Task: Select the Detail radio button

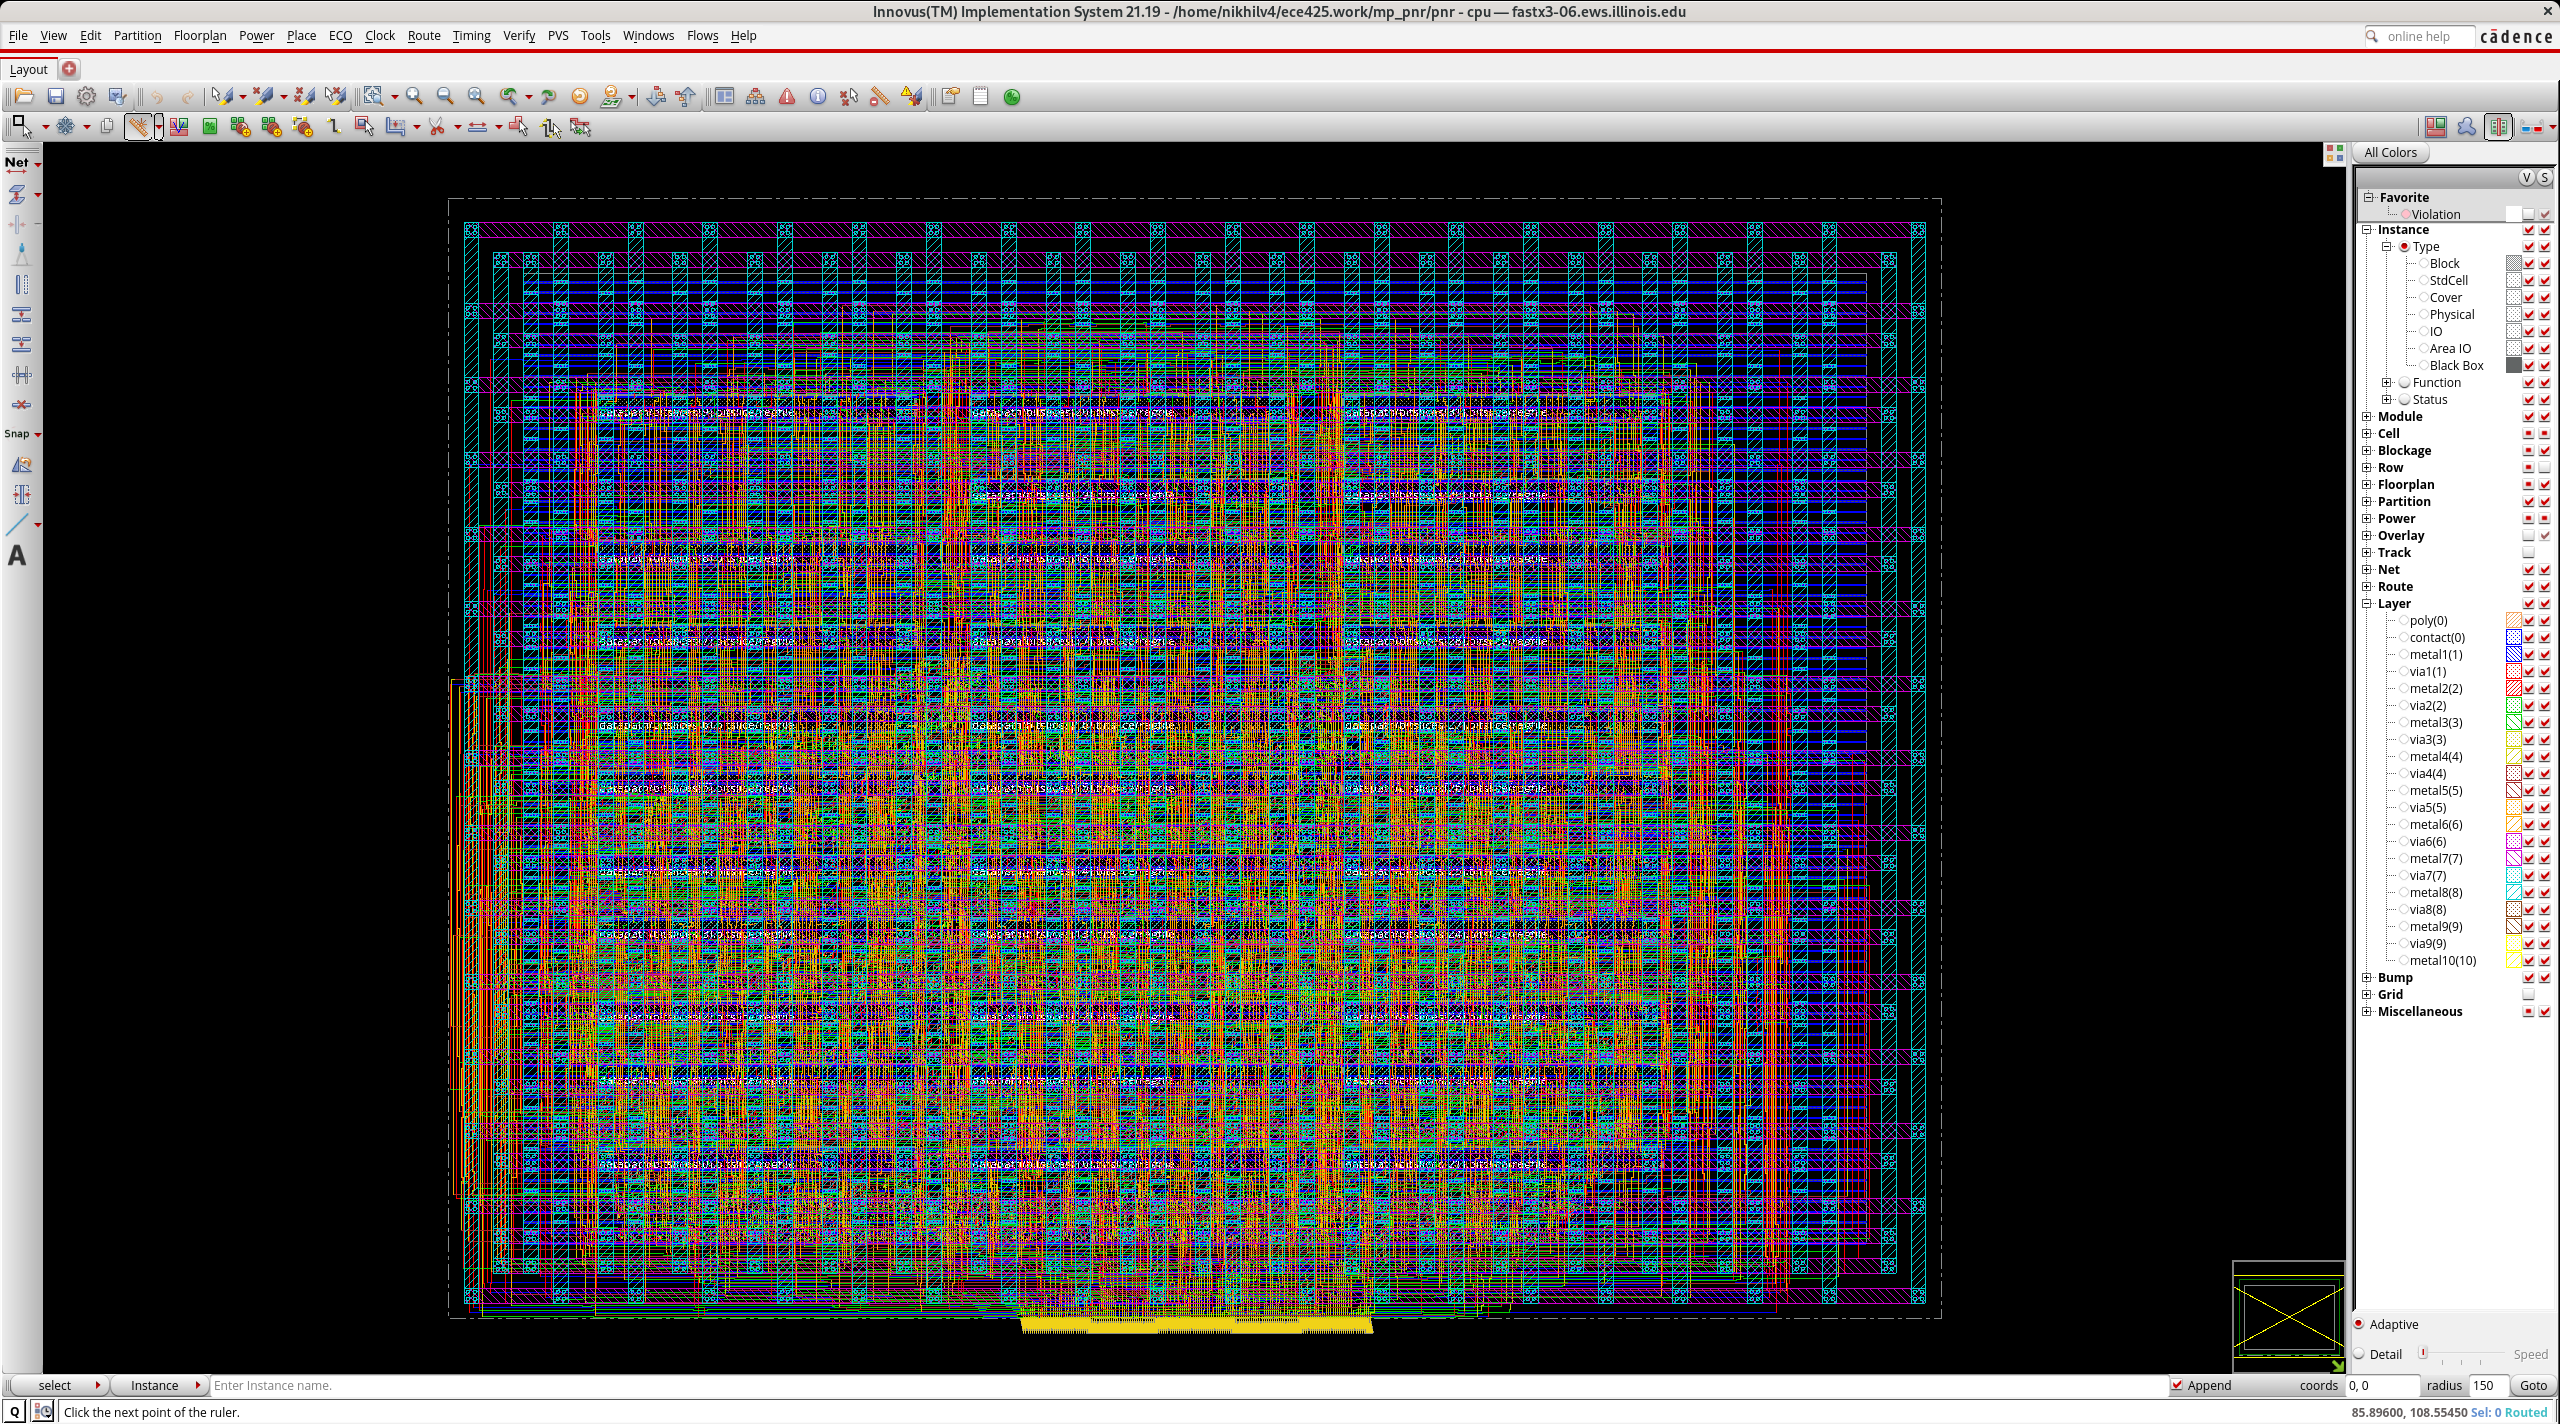Action: [2359, 1354]
